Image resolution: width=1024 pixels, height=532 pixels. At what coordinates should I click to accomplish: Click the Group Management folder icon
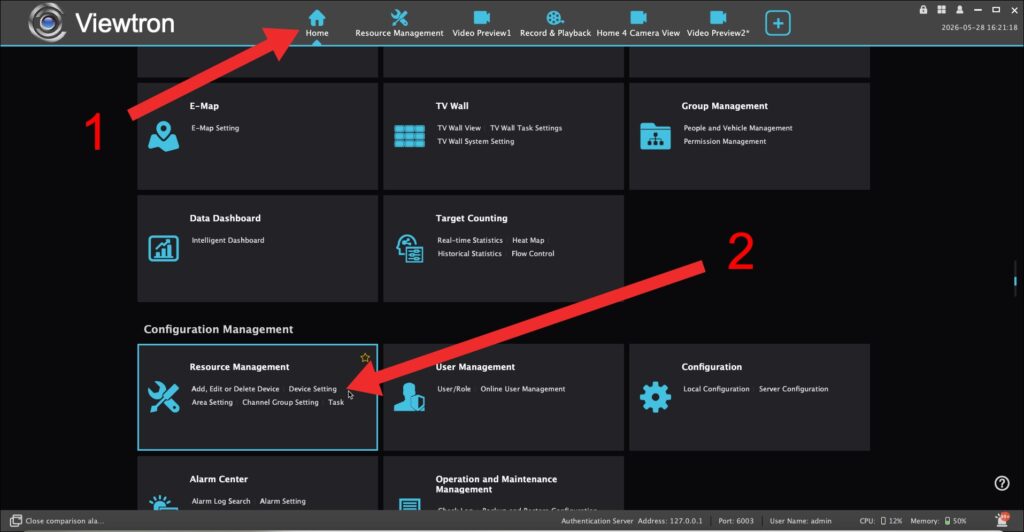click(x=655, y=136)
